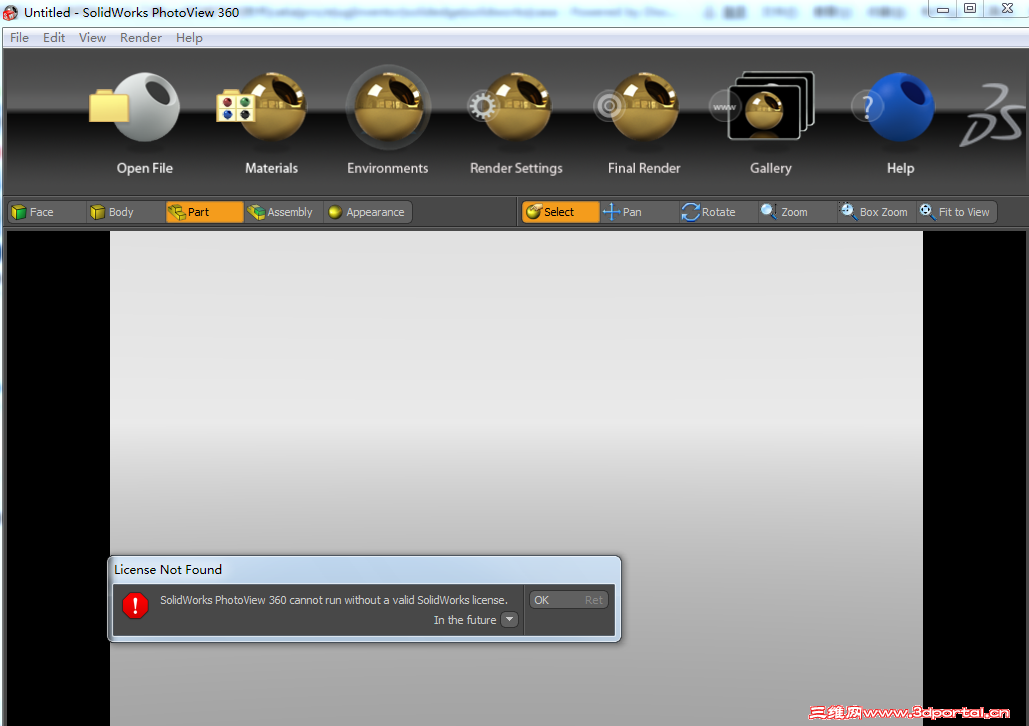The image size is (1029, 726).
Task: Minimize the PhotoView 360 window
Action: pos(943,9)
